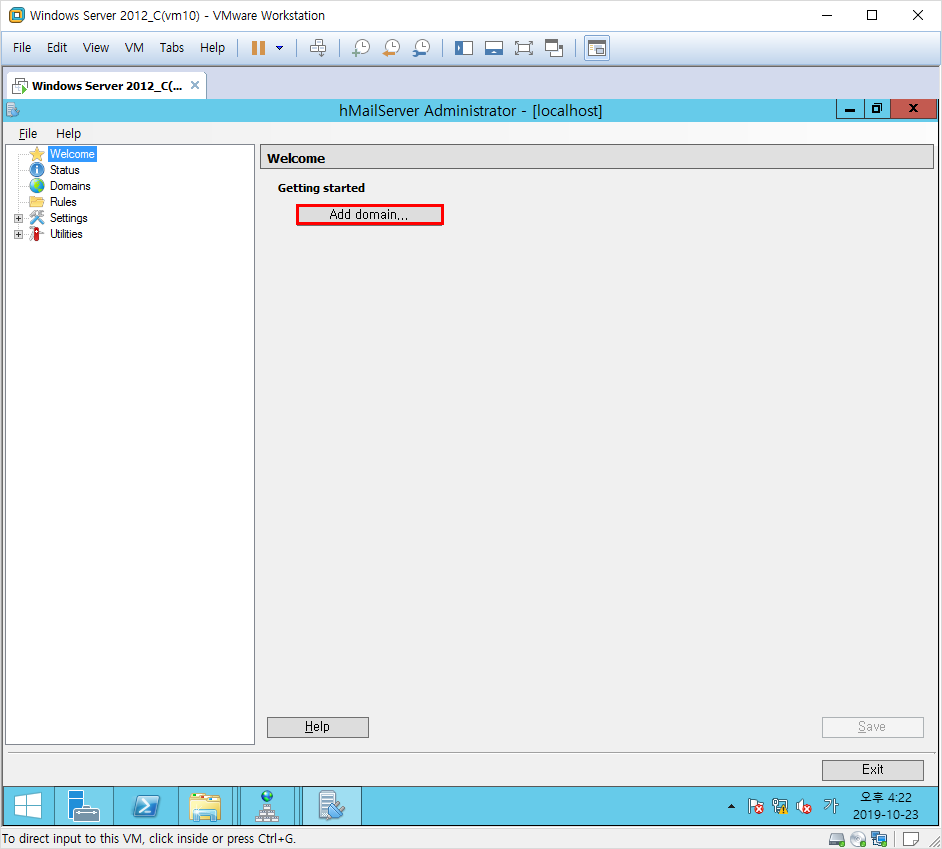Image resolution: width=942 pixels, height=849 pixels.
Task: Revert VM to previous snapshot
Action: point(391,48)
